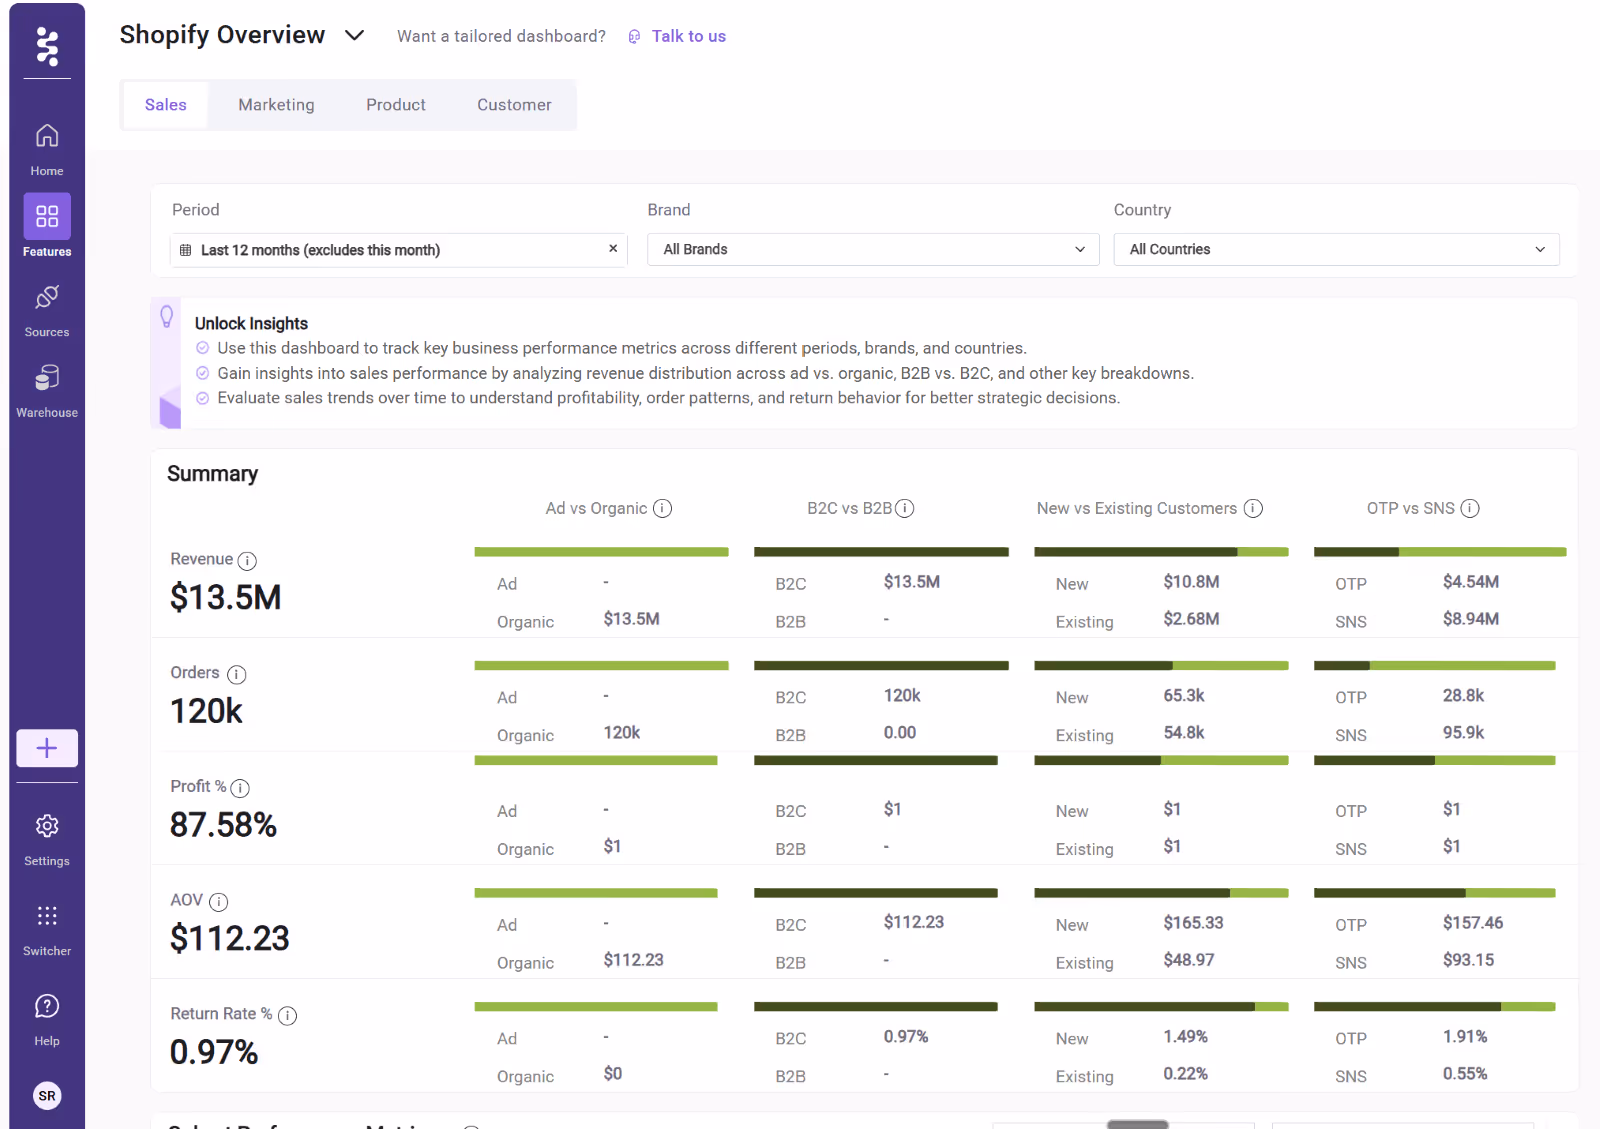Click the 95.9k SNS orders value
1600x1129 pixels.
click(1463, 732)
